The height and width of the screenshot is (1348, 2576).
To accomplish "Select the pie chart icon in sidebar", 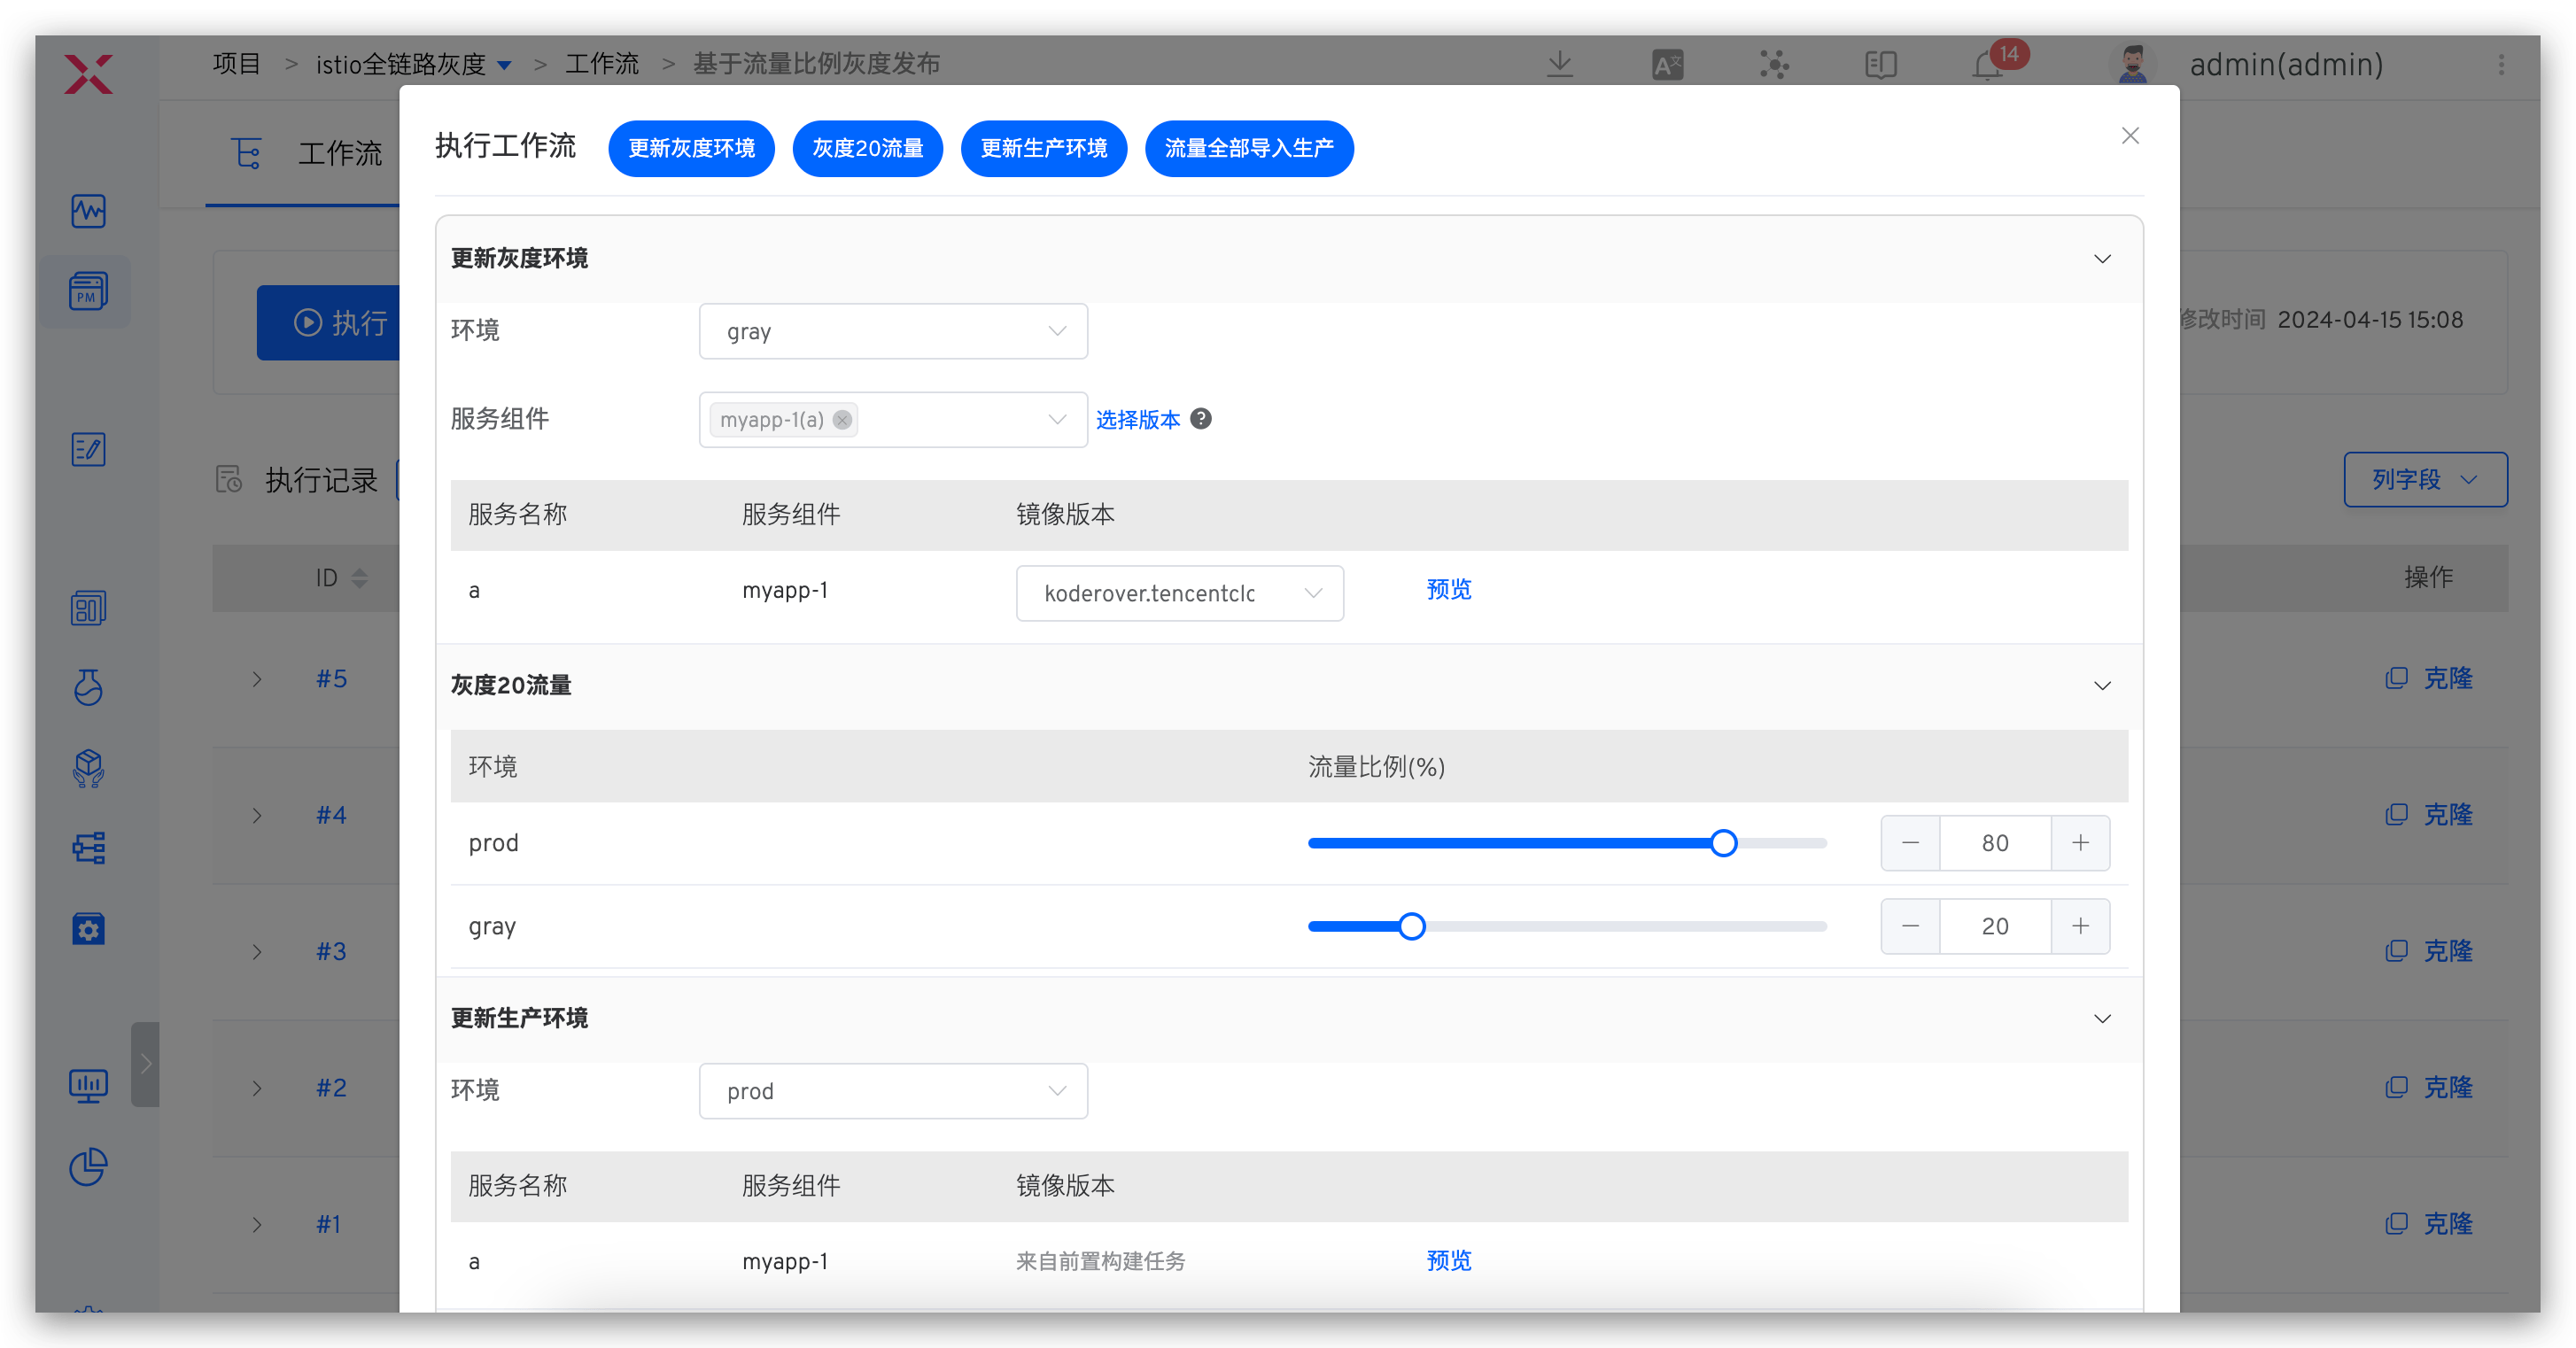I will (x=87, y=1167).
